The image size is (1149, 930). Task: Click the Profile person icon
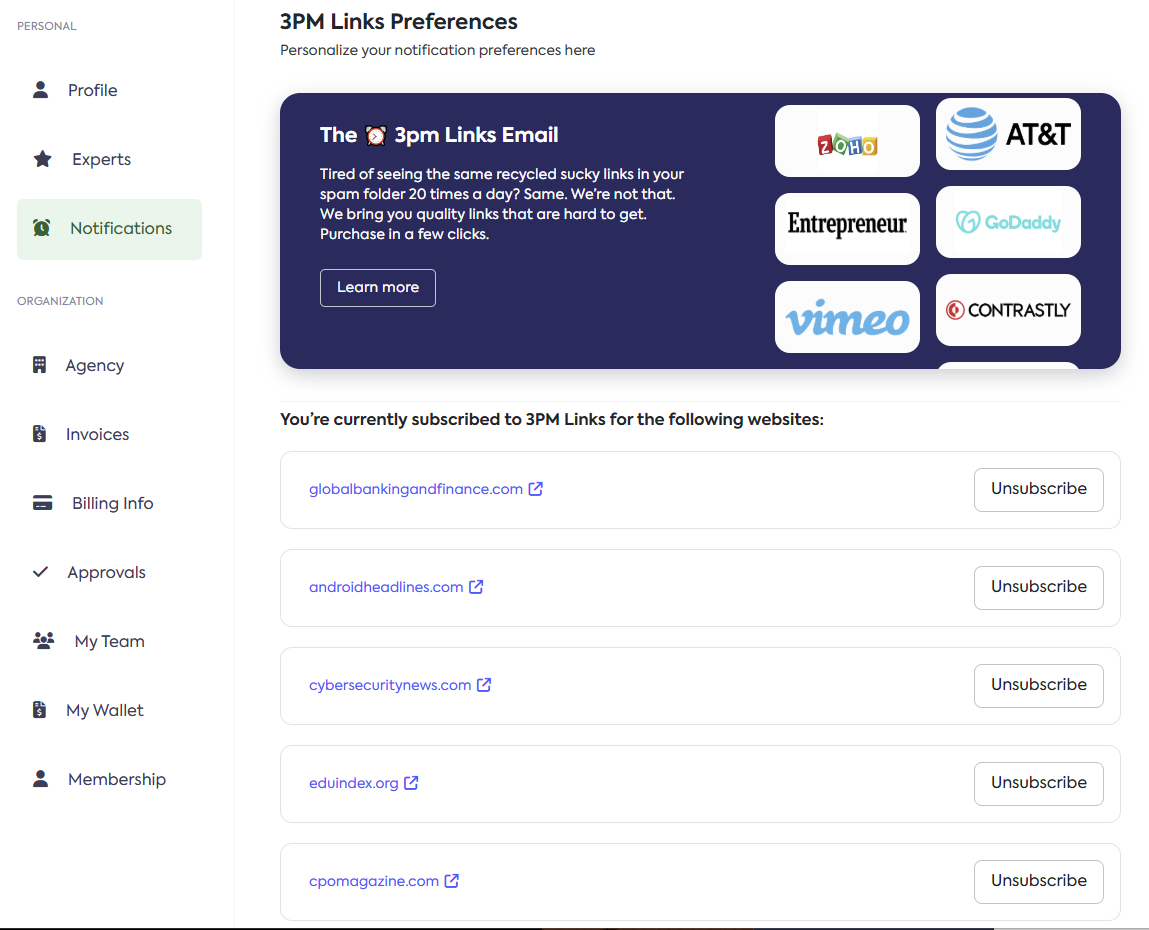[41, 90]
